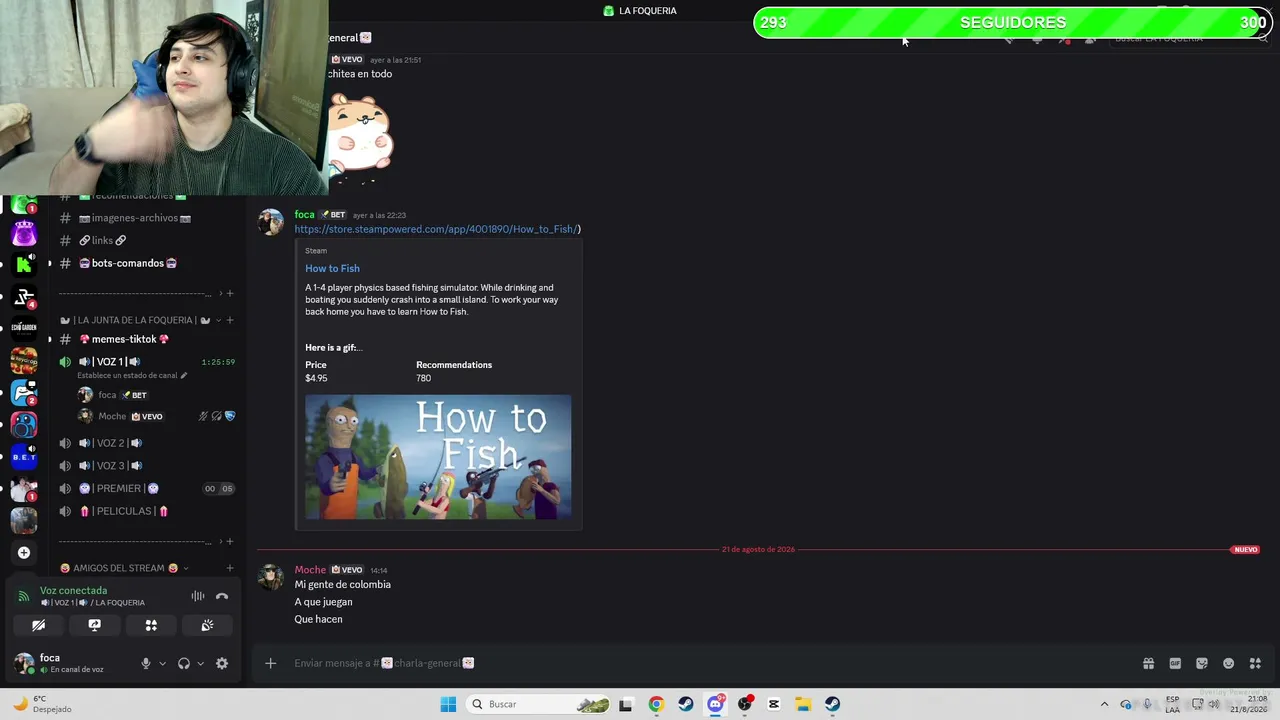Click the Discord taskbar icon
Image resolution: width=1280 pixels, height=720 pixels.
click(x=715, y=704)
